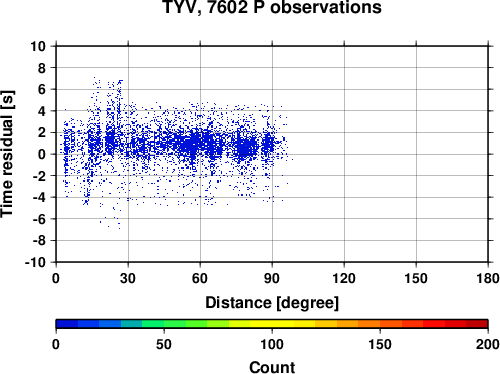Click the x-axis tick label 120
The image size is (500, 374).
click(344, 278)
